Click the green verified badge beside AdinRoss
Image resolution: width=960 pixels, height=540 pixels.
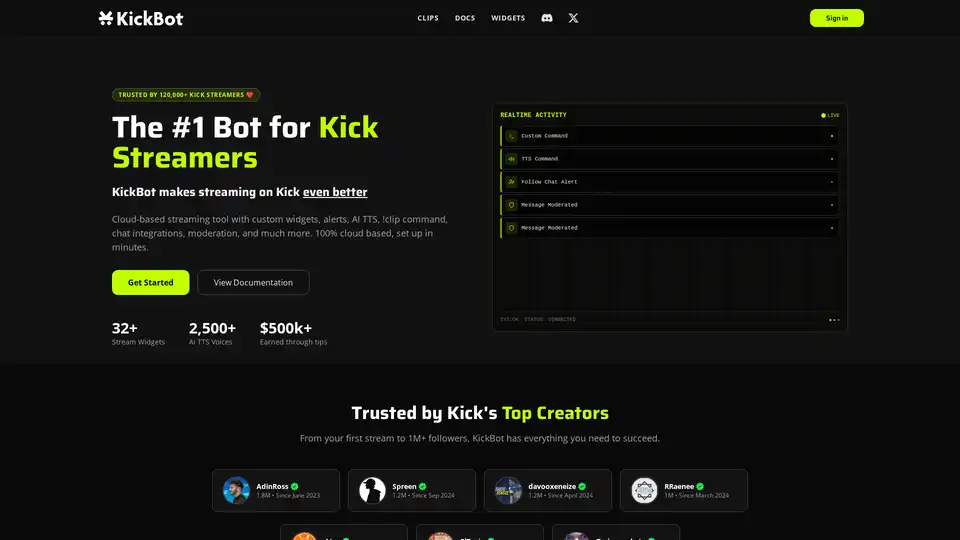click(x=295, y=486)
